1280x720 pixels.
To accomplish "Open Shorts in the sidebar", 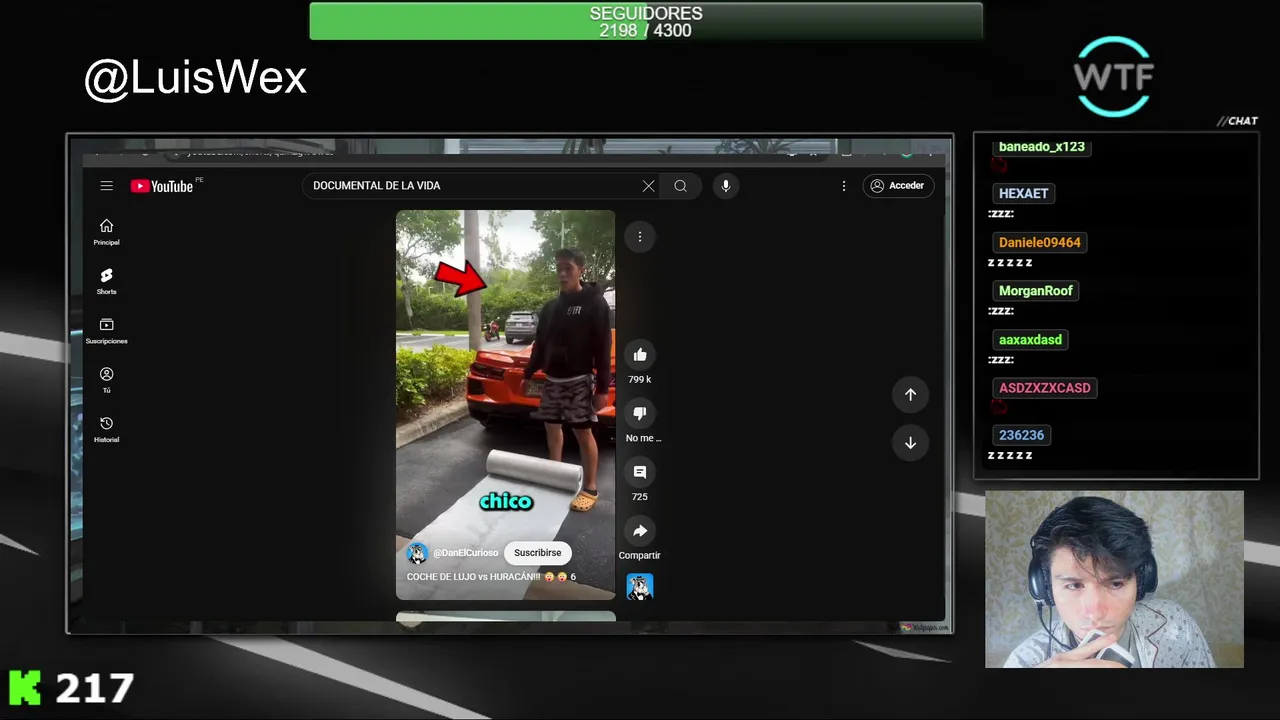I will (106, 281).
